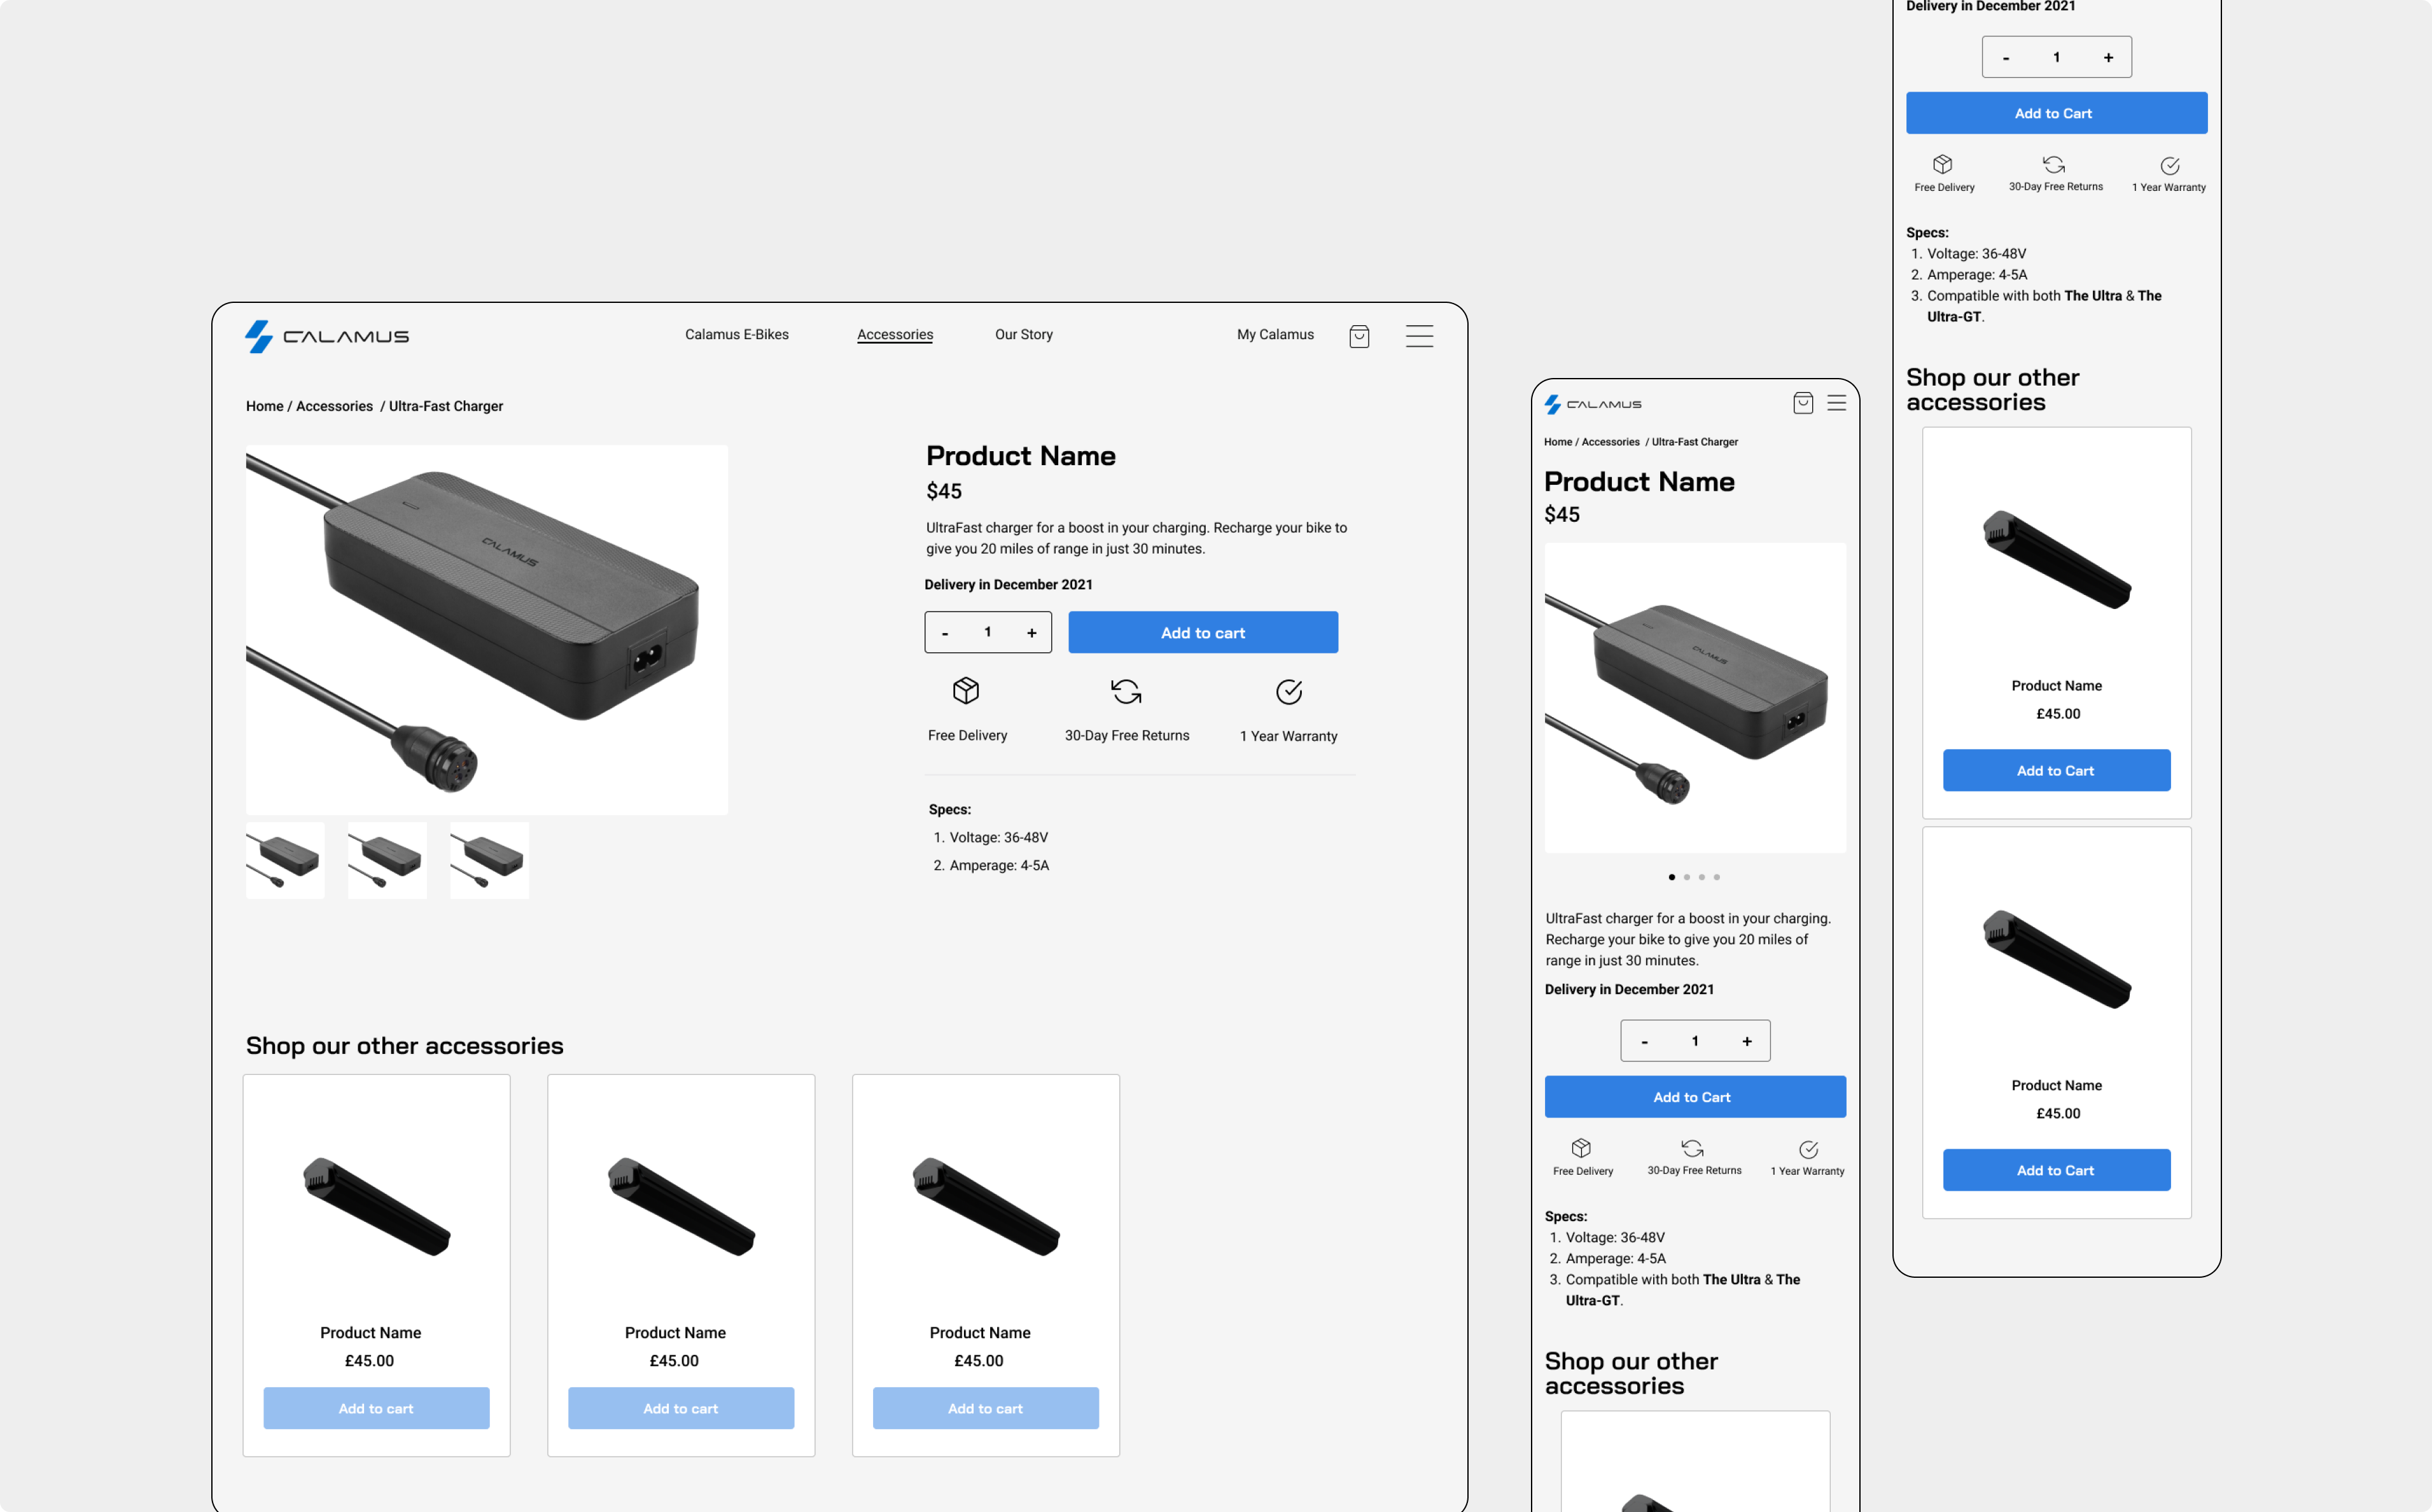Click Home in the desktop breadcrumb
This screenshot has height=1512, width=2432.
click(x=264, y=406)
